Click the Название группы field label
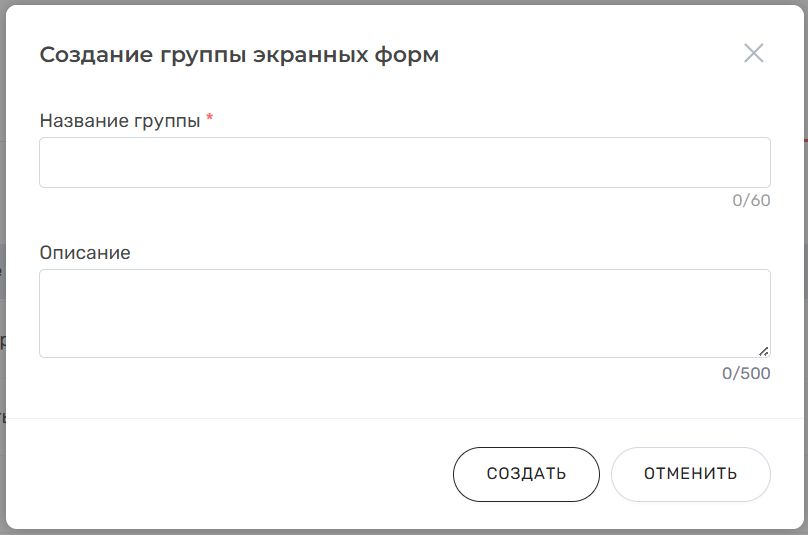808x535 pixels. coord(120,121)
